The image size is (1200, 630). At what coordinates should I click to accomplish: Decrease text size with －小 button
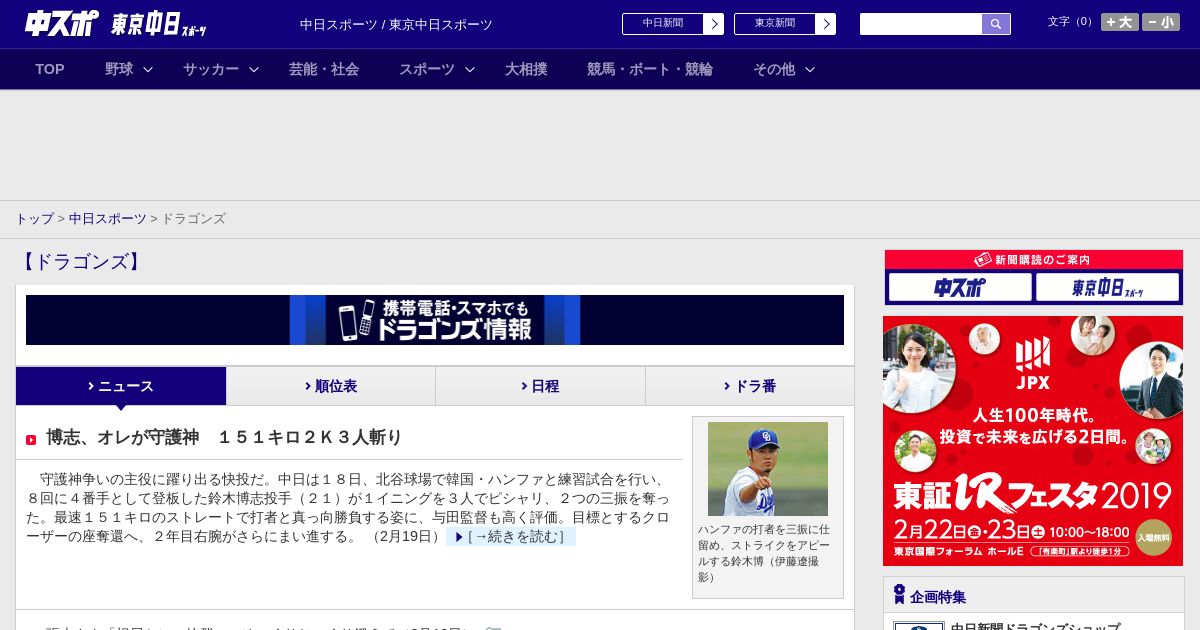click(1161, 22)
